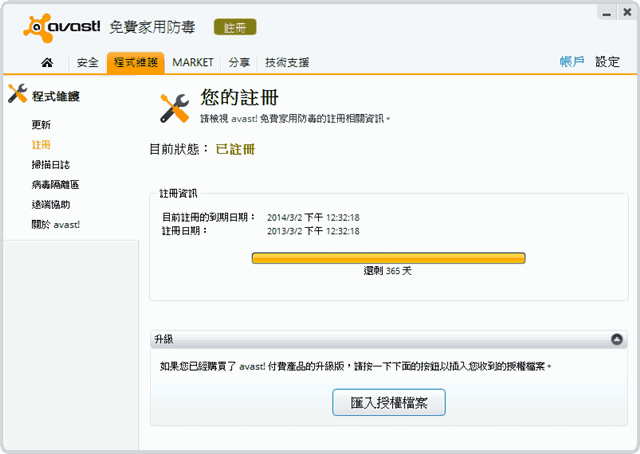Image resolution: width=640 pixels, height=454 pixels.
Task: Click expiry date 2014/3/2 下午 12:32:18
Action: [x=313, y=218]
